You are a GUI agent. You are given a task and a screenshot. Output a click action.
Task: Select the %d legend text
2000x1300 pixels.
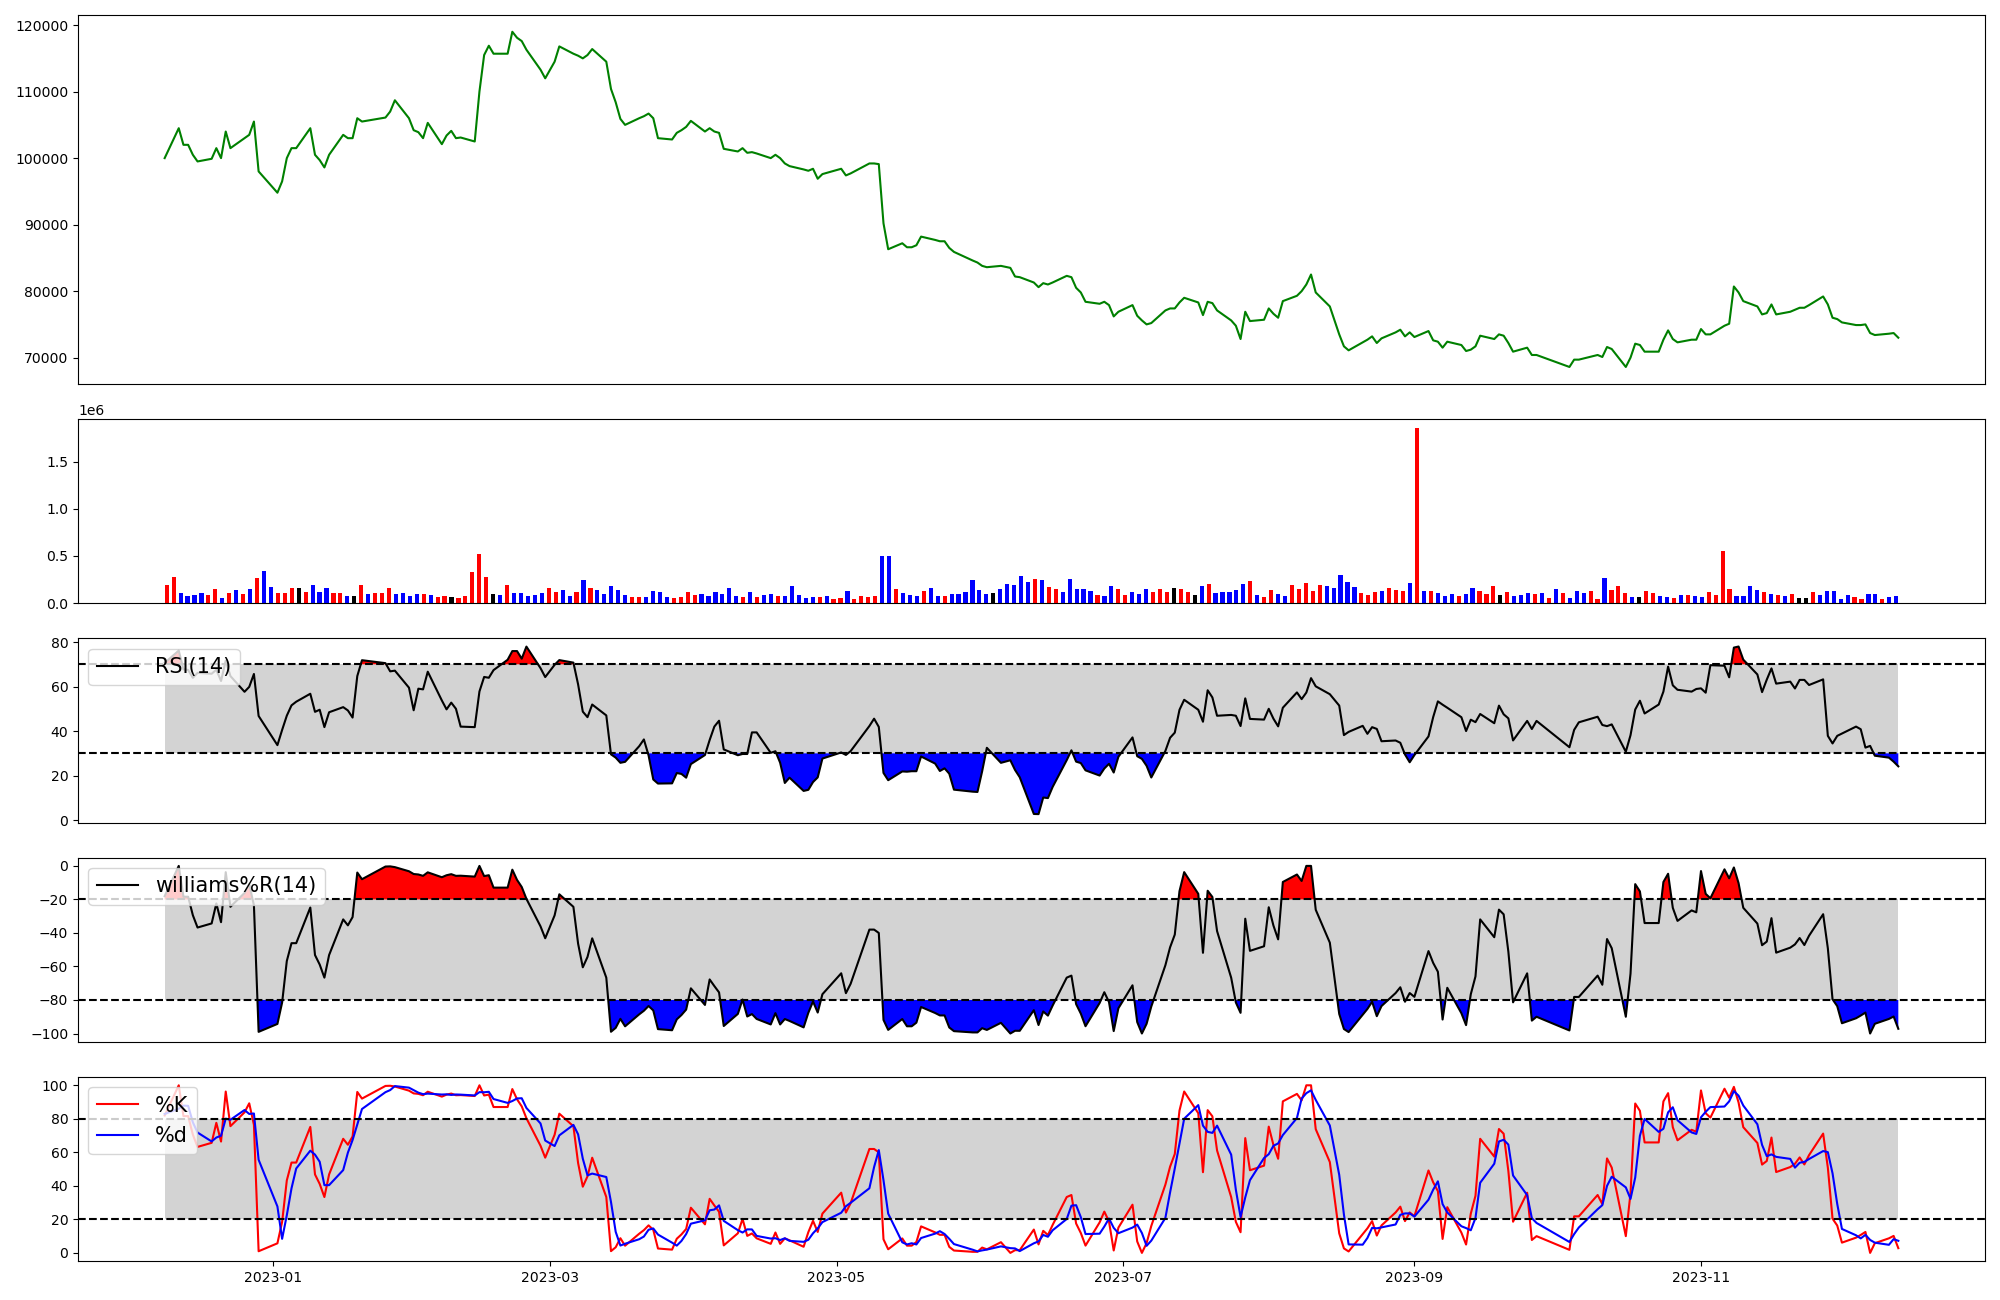pyautogui.click(x=171, y=1135)
